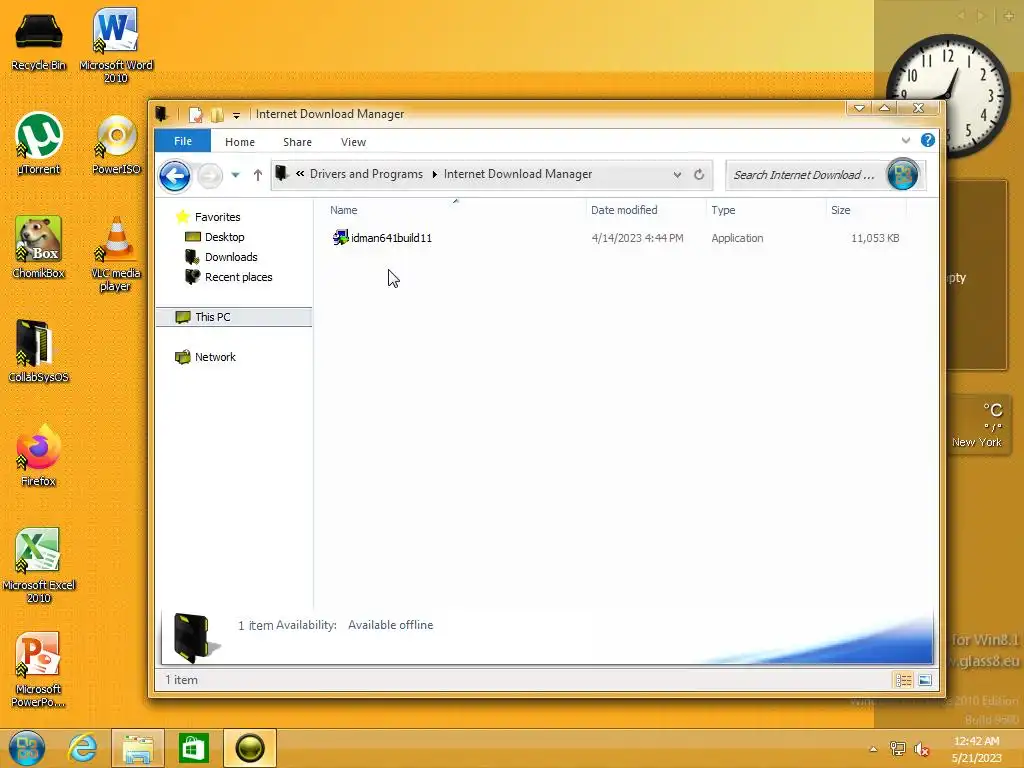1024x768 pixels.
Task: Click the muted volume icon in the tray
Action: tap(921, 749)
